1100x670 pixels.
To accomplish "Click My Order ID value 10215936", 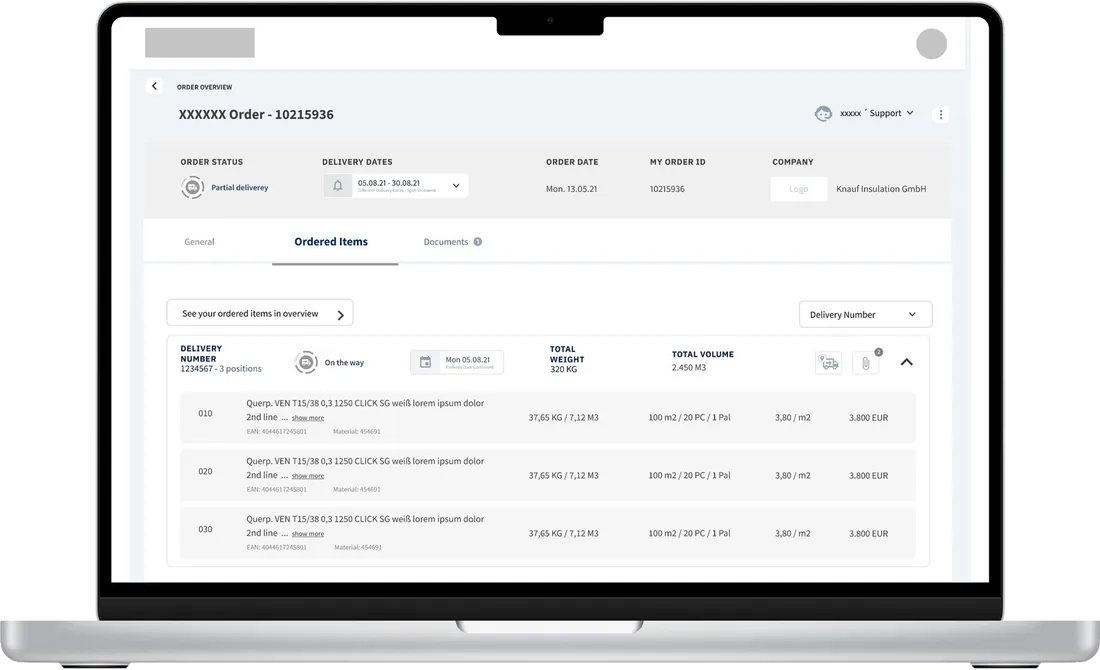I will pos(667,189).
